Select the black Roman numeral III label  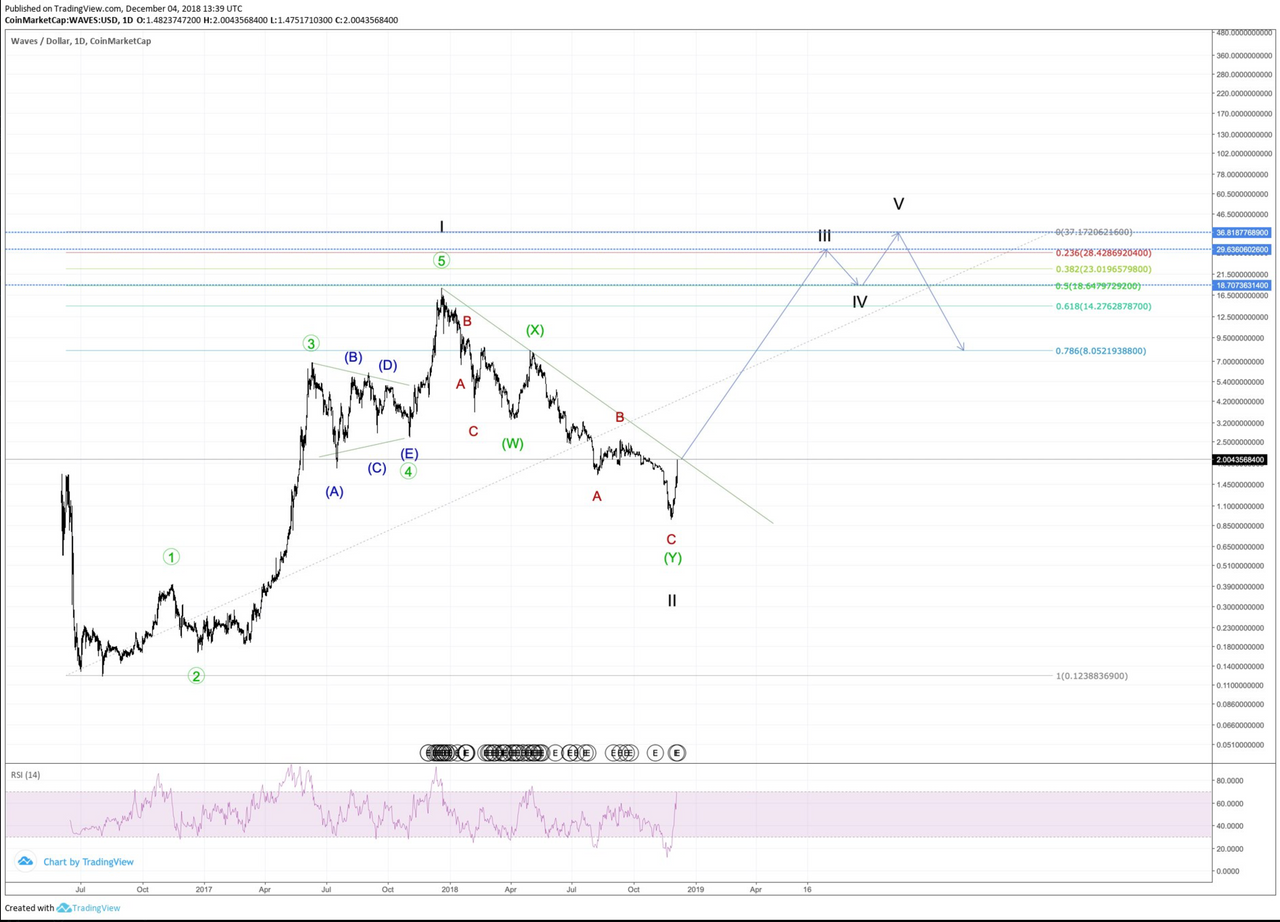(x=824, y=236)
